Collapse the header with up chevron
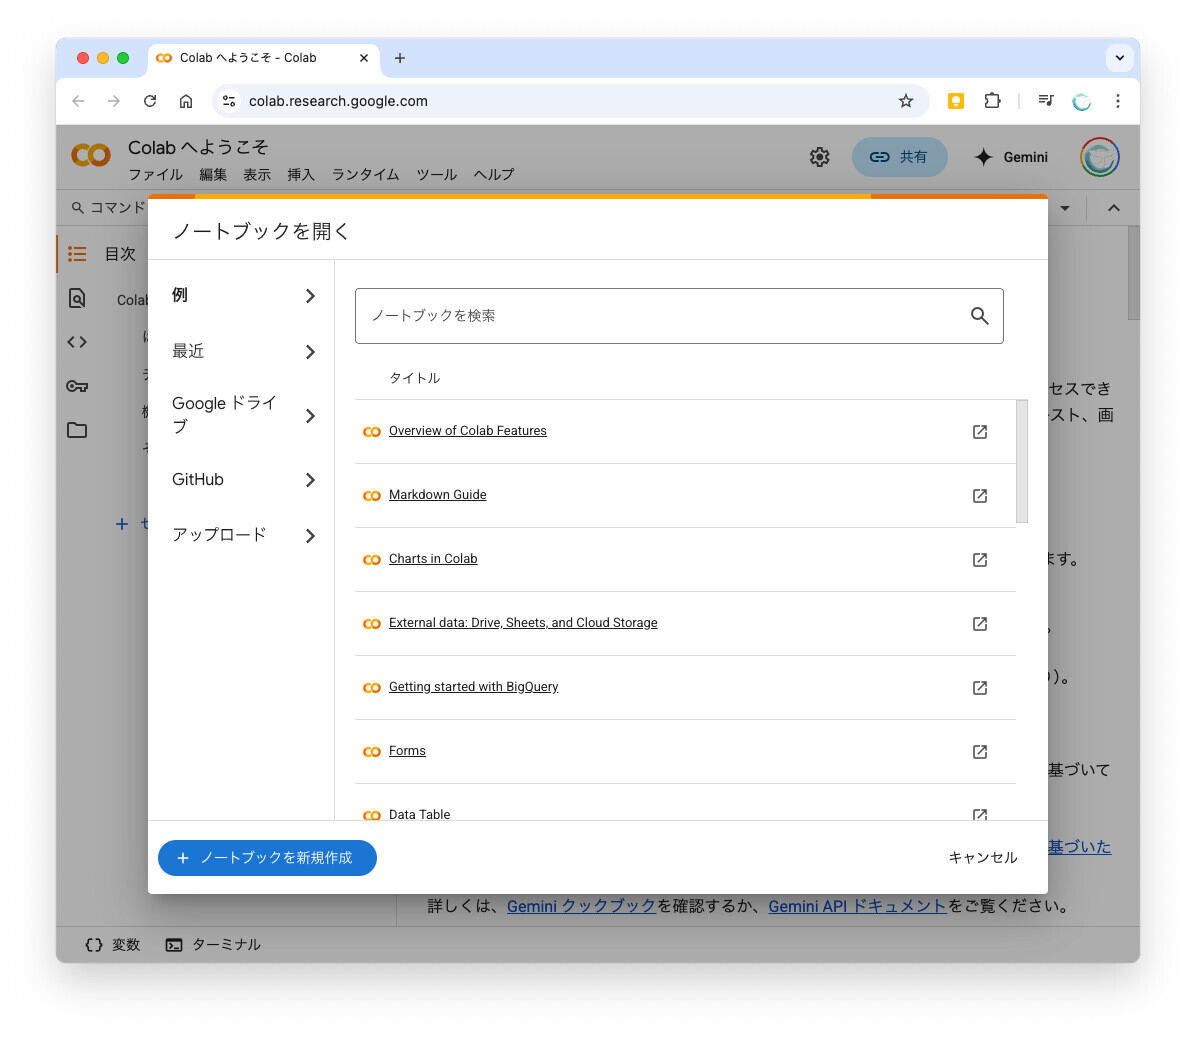 tap(1114, 207)
